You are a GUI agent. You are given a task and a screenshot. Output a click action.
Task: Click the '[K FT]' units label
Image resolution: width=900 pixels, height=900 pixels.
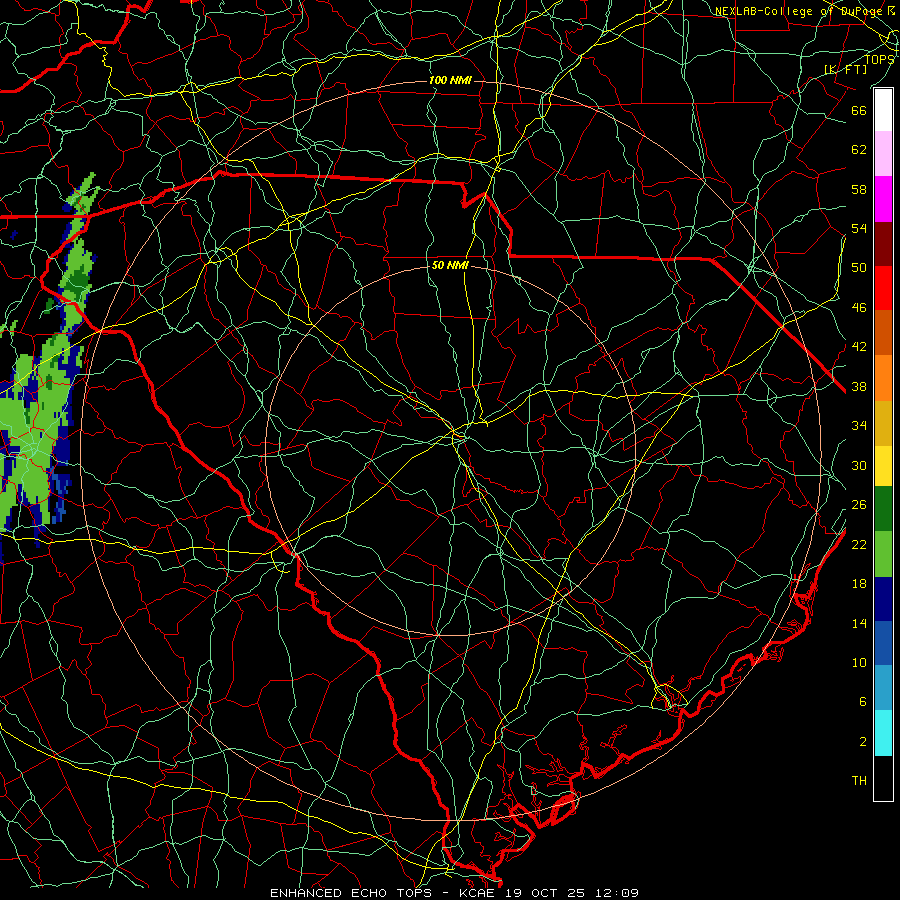click(x=846, y=69)
